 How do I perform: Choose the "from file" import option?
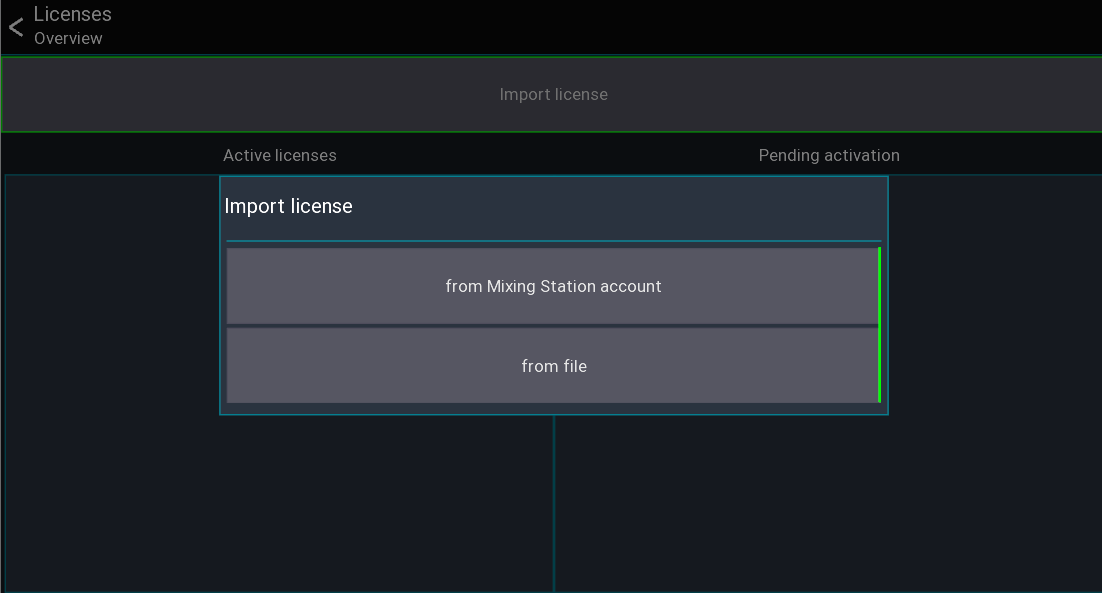[x=552, y=366]
